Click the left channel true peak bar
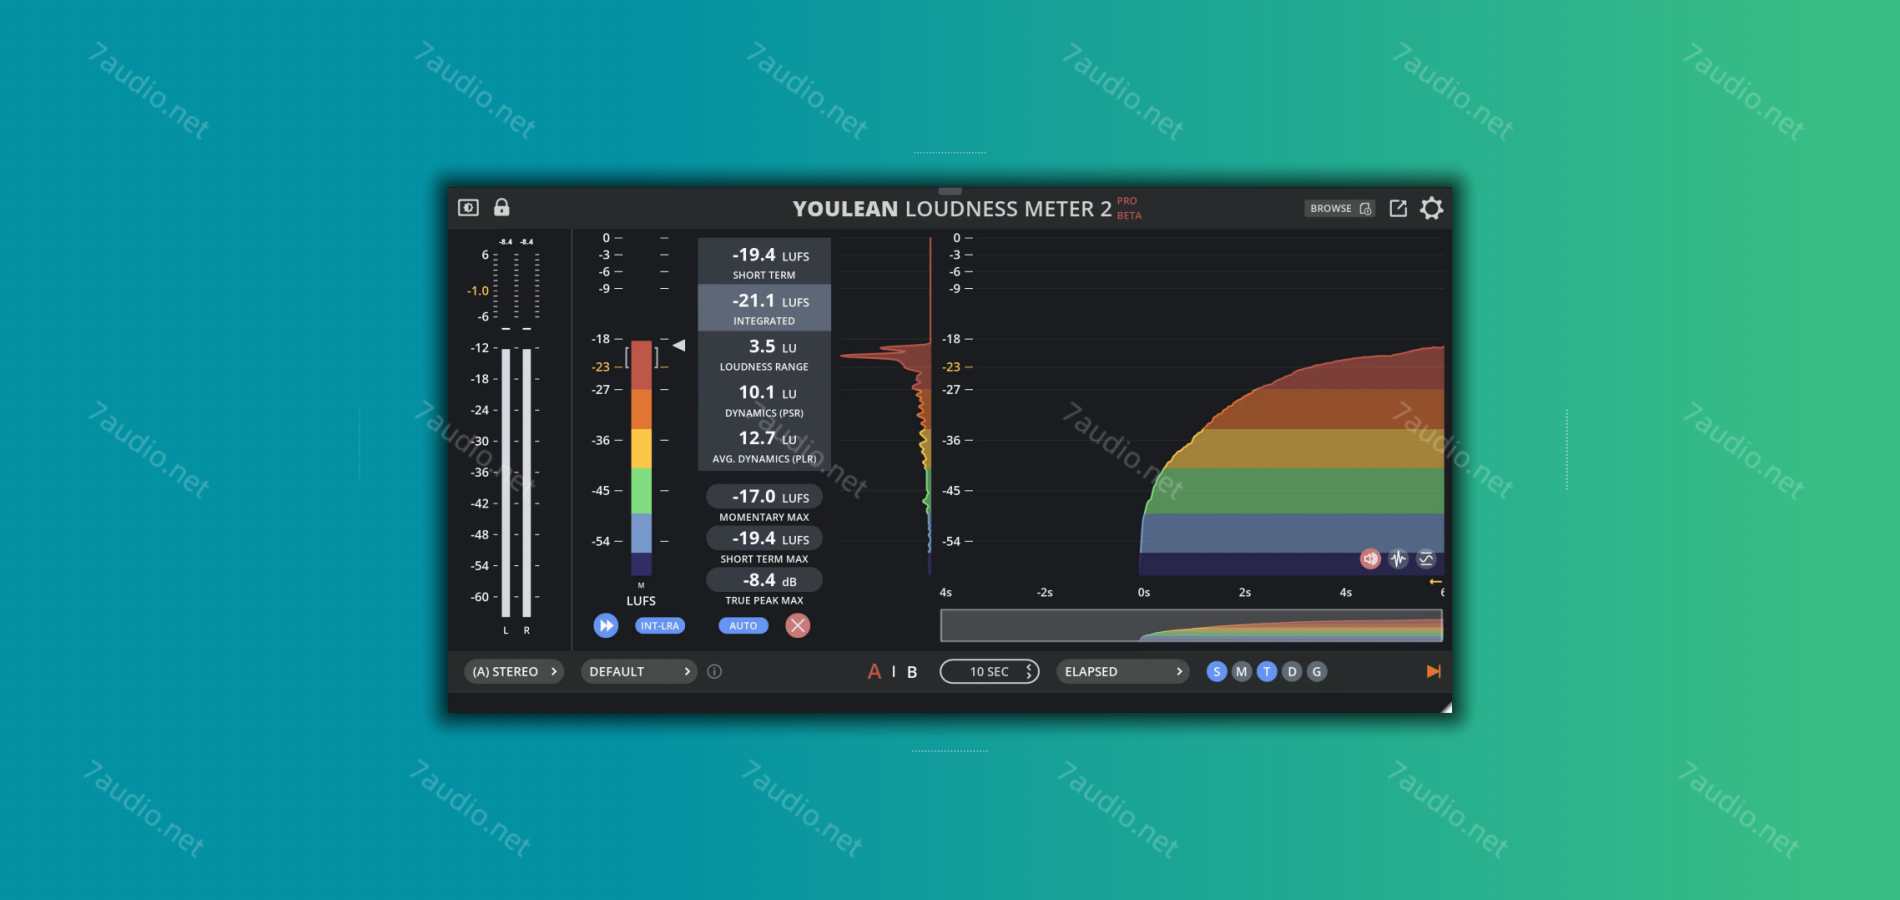 506,482
